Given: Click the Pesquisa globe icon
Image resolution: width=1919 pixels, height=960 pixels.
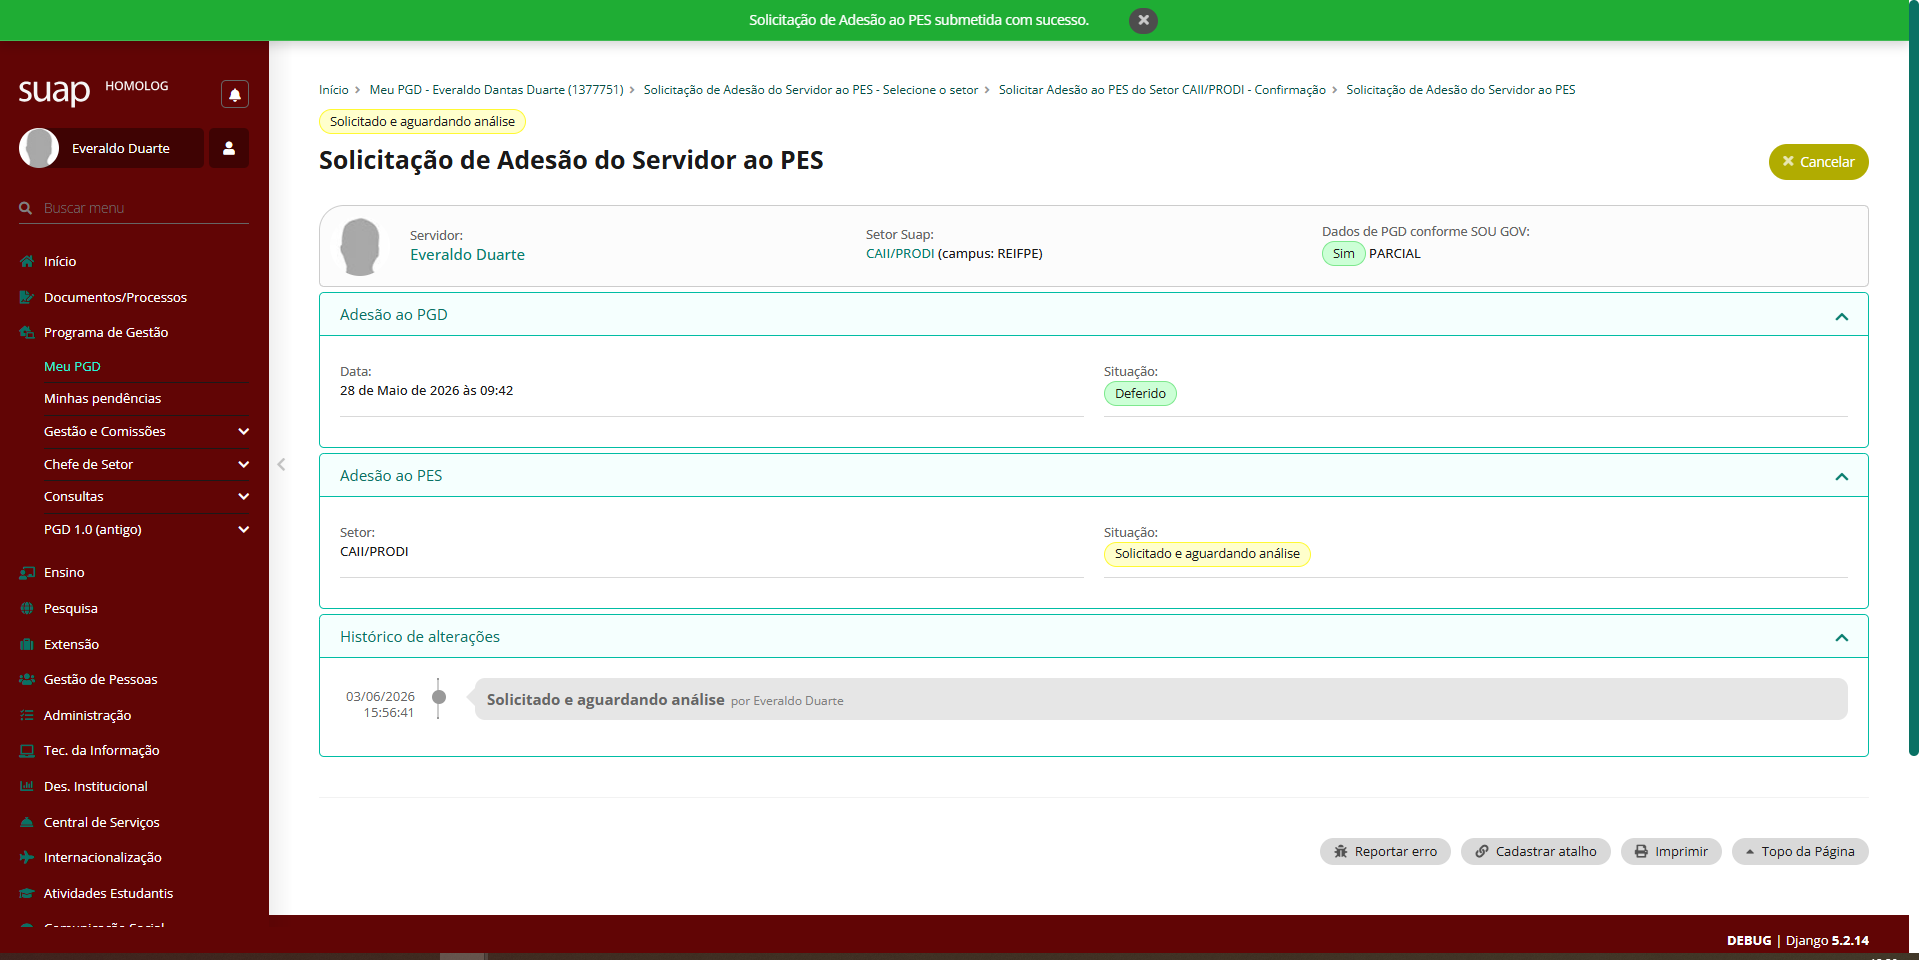Looking at the screenshot, I should pos(27,608).
